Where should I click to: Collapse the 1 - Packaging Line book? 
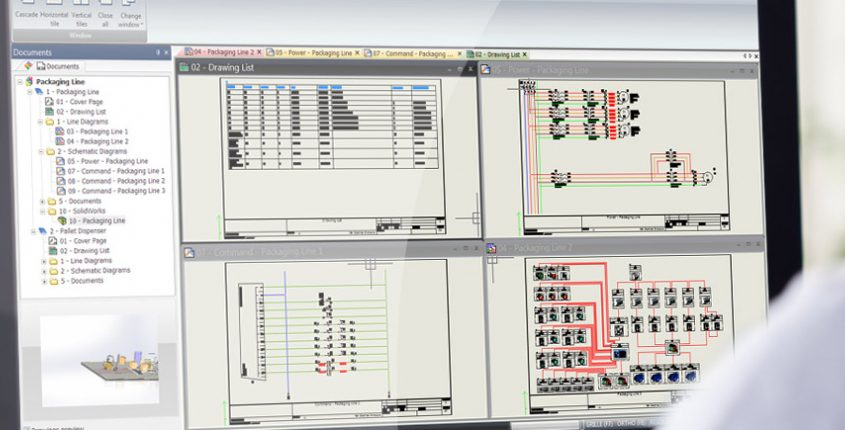(x=30, y=92)
